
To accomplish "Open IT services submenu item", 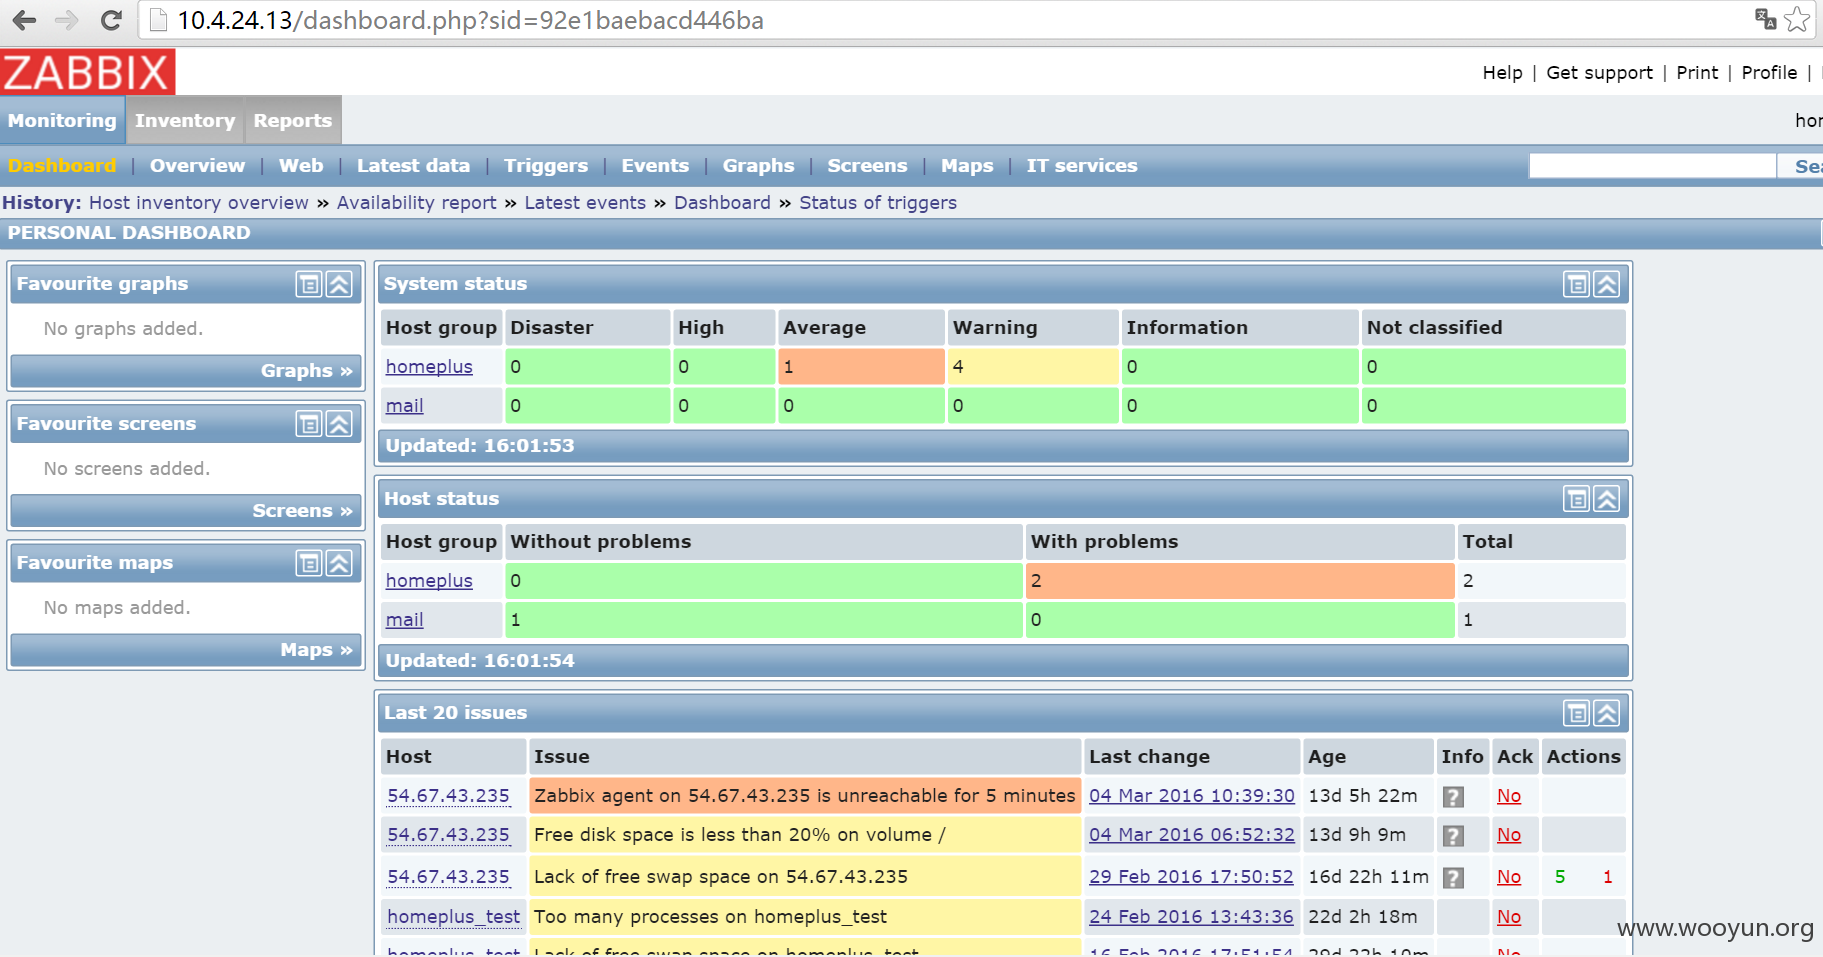I will [x=1082, y=166].
